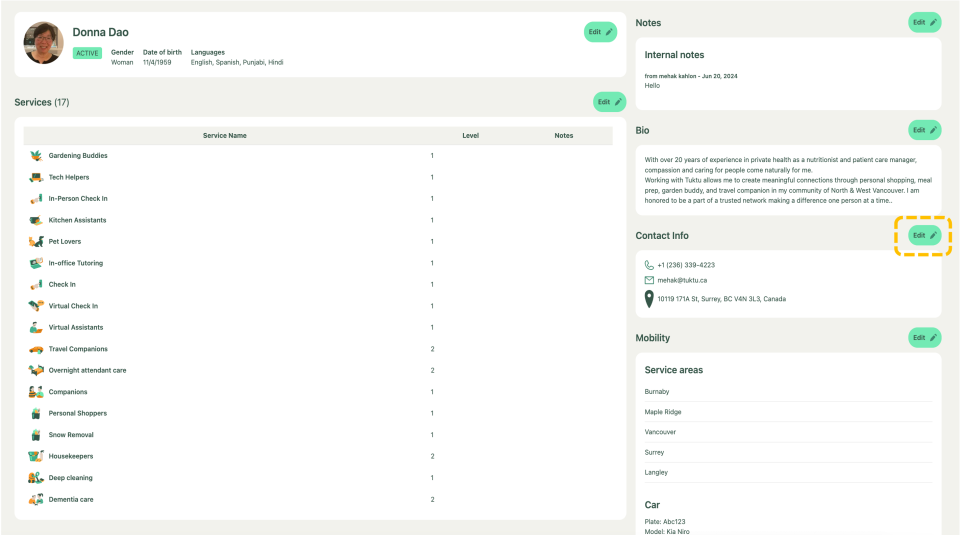Click the Gardening Buddies service icon
The height and width of the screenshot is (535, 960).
pos(36,156)
